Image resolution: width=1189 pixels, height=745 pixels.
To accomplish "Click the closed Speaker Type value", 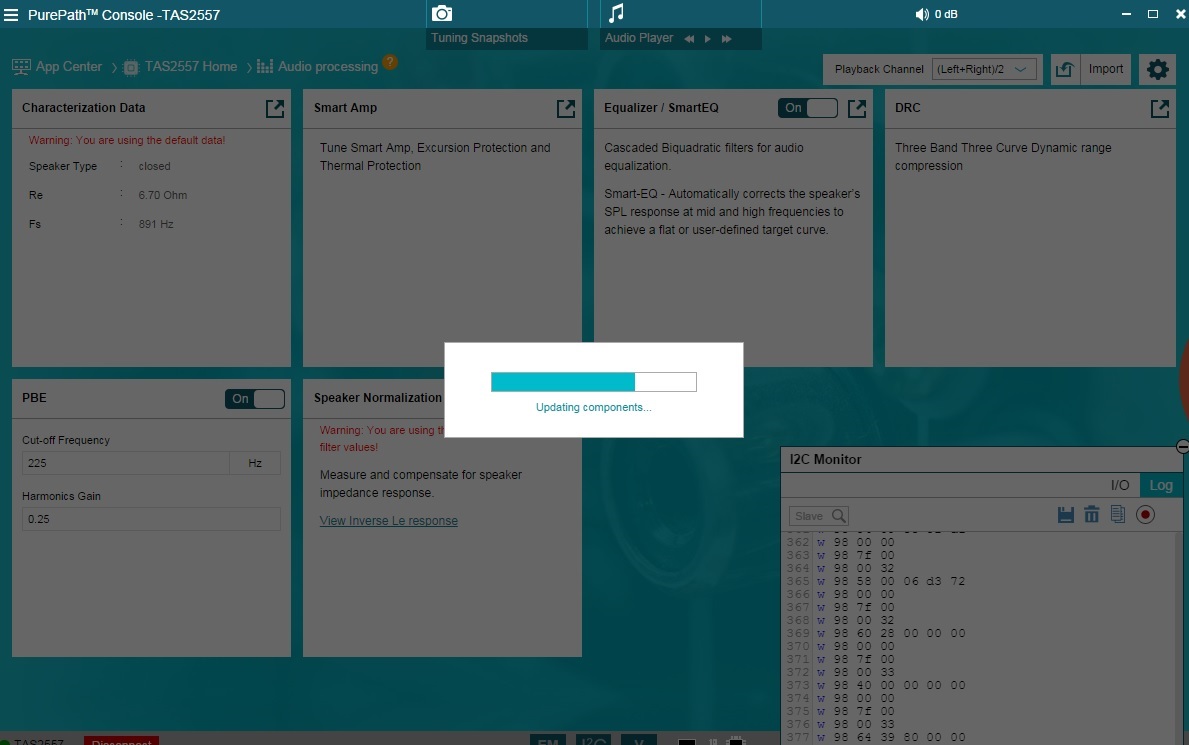I will click(154, 166).
